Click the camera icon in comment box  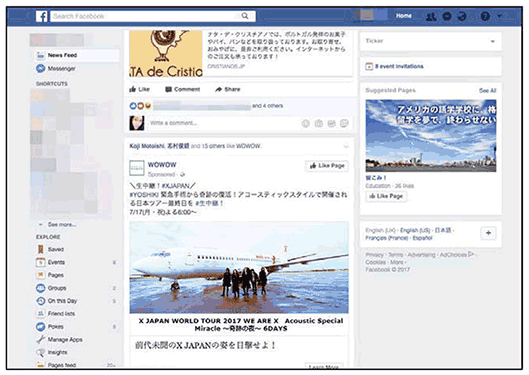click(318, 123)
